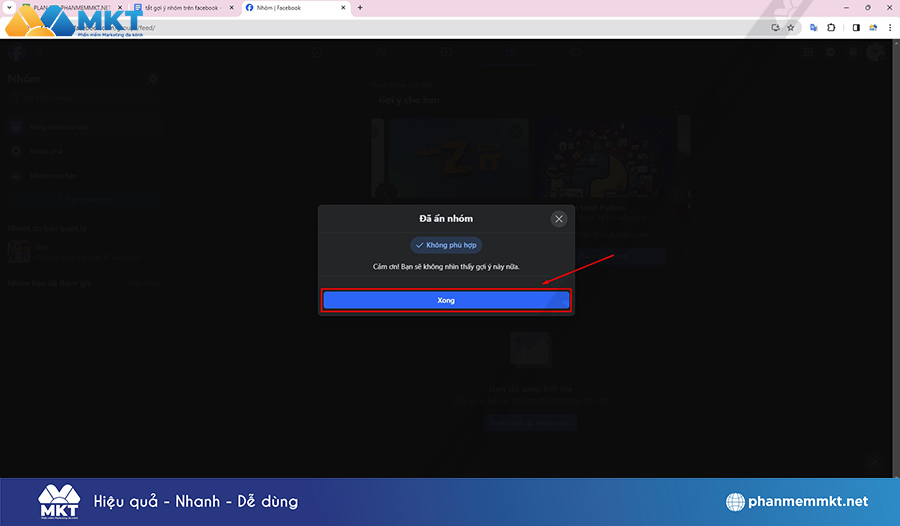Select Bảng feed của bạn in sidebar
Viewport: 900px width, 526px height.
tap(60, 128)
